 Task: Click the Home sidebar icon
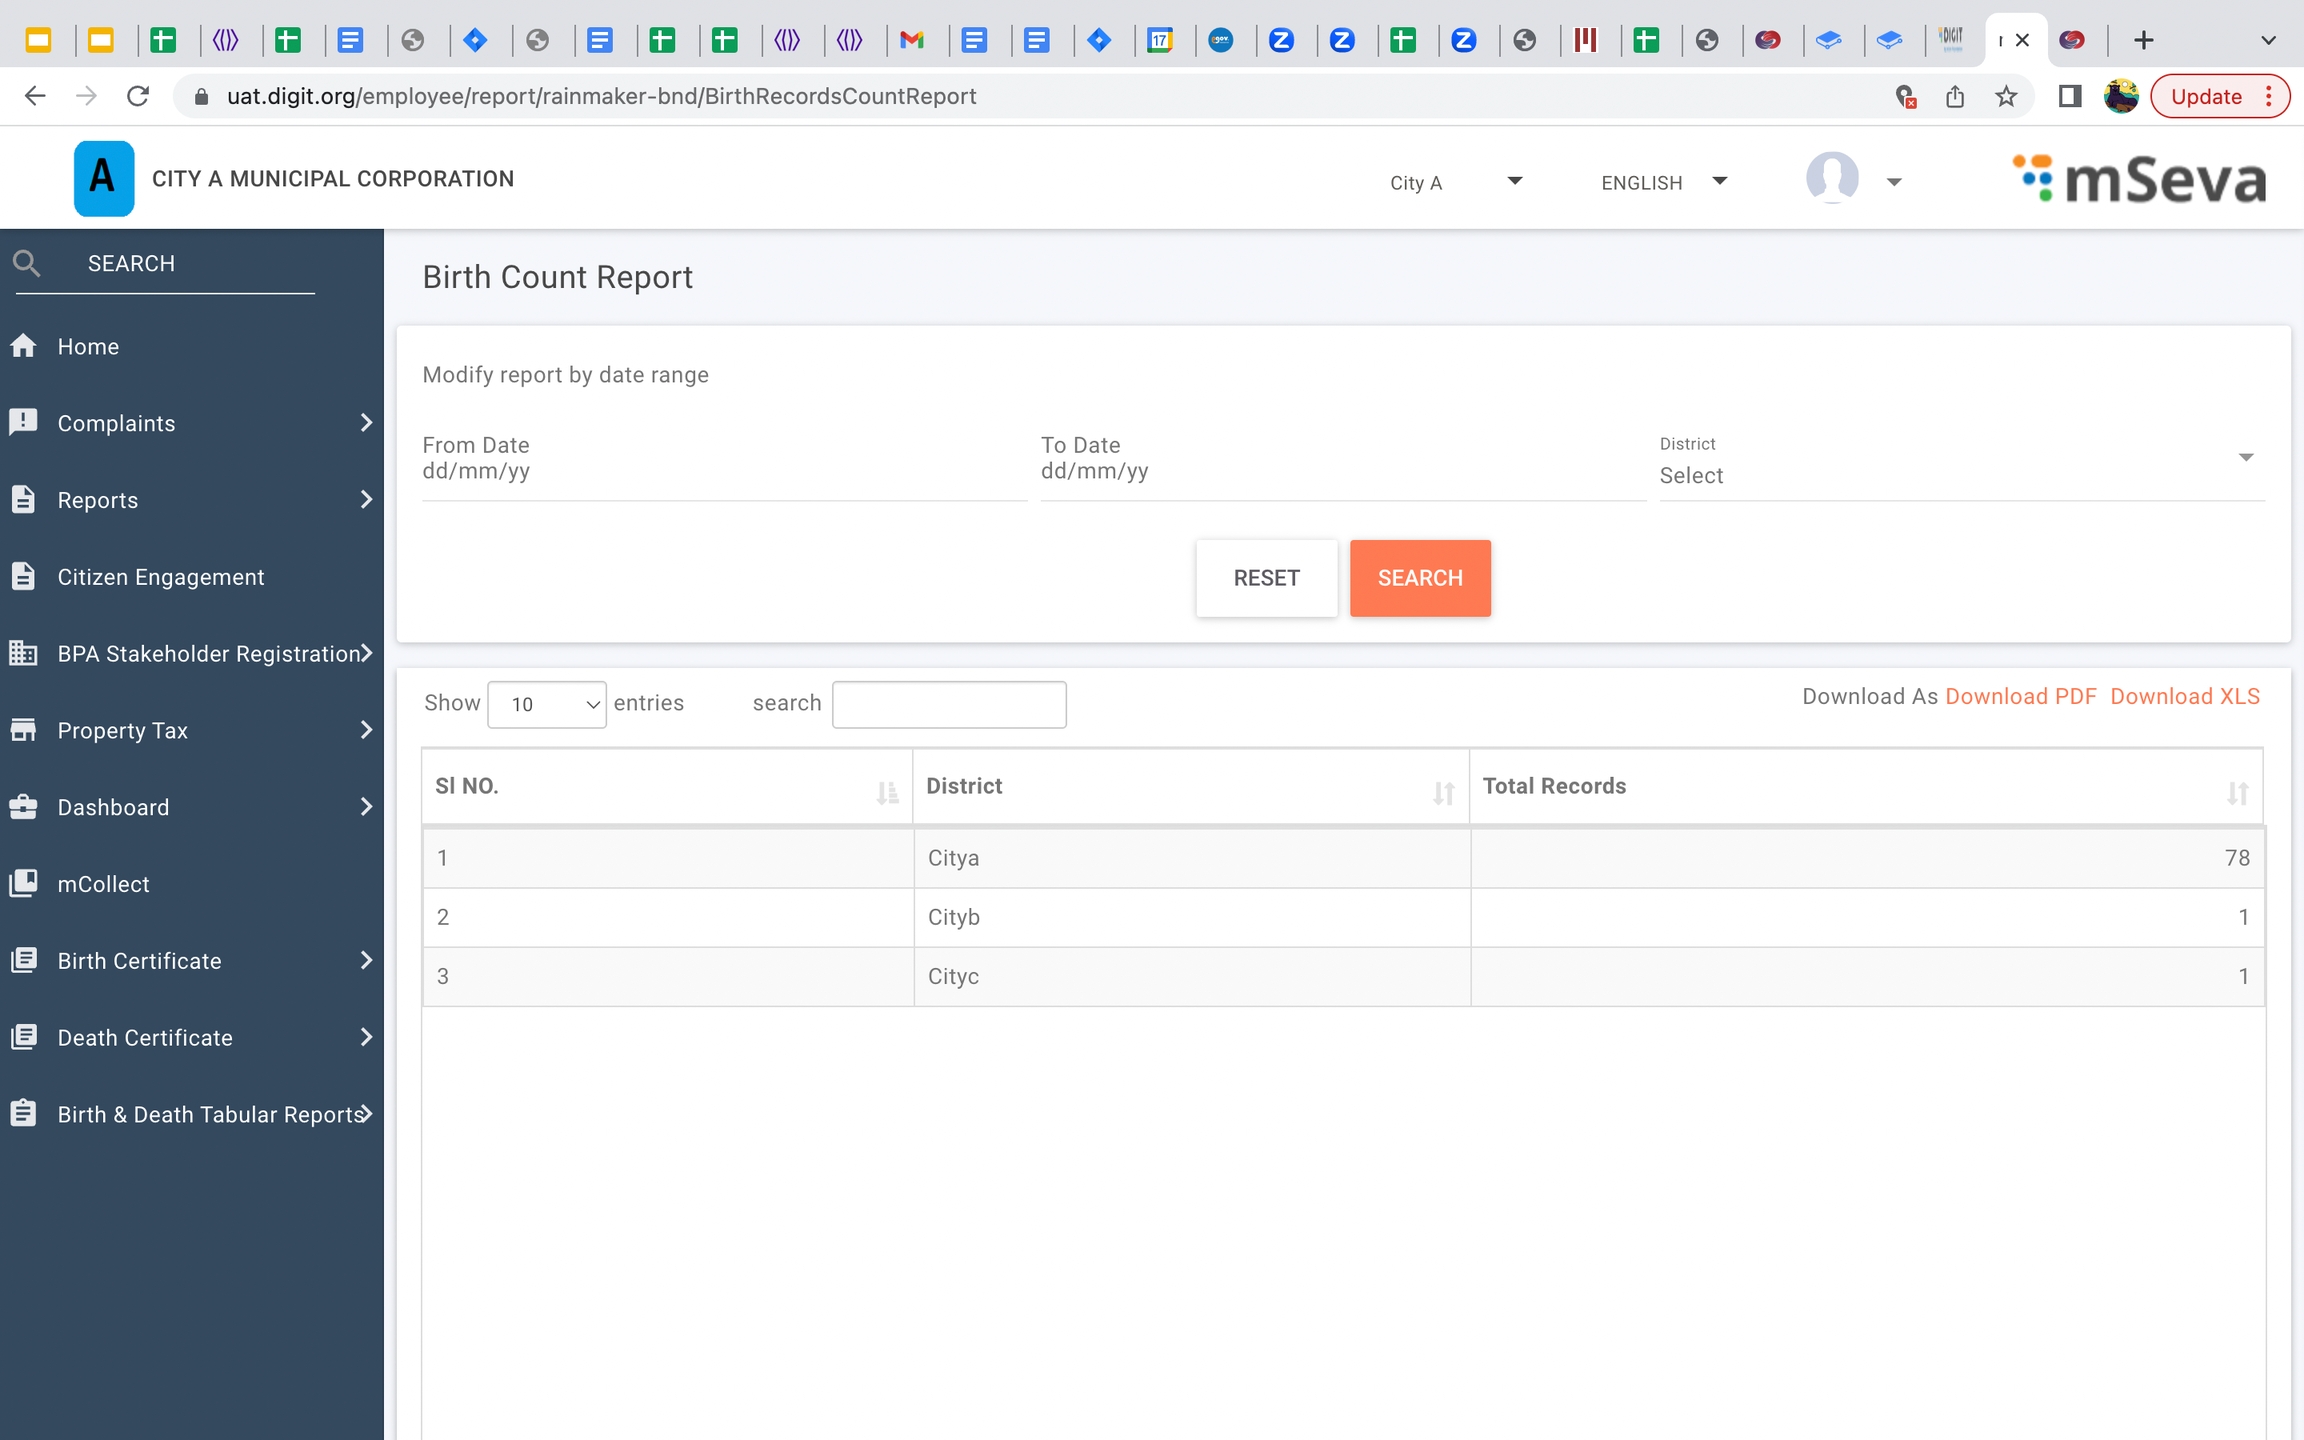[x=24, y=346]
